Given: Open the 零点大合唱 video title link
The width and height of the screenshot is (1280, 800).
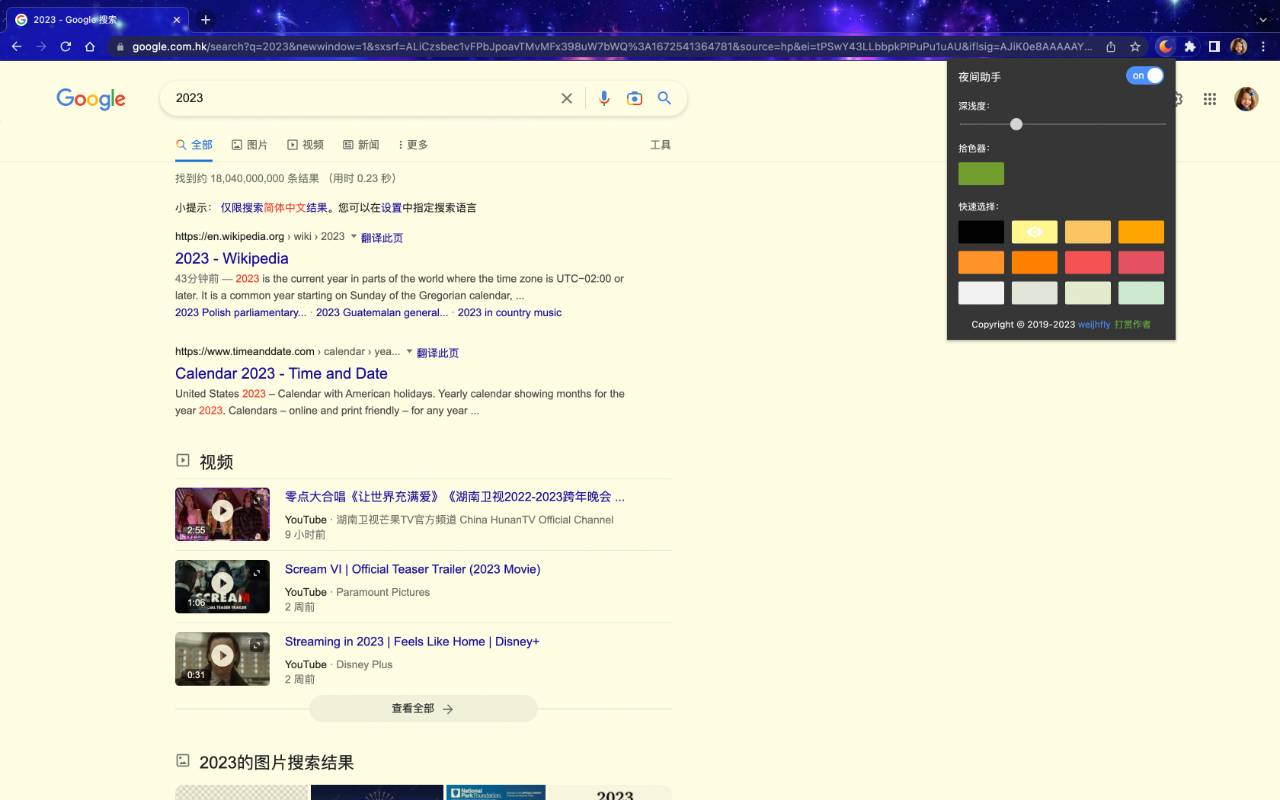Looking at the screenshot, I should (x=455, y=497).
